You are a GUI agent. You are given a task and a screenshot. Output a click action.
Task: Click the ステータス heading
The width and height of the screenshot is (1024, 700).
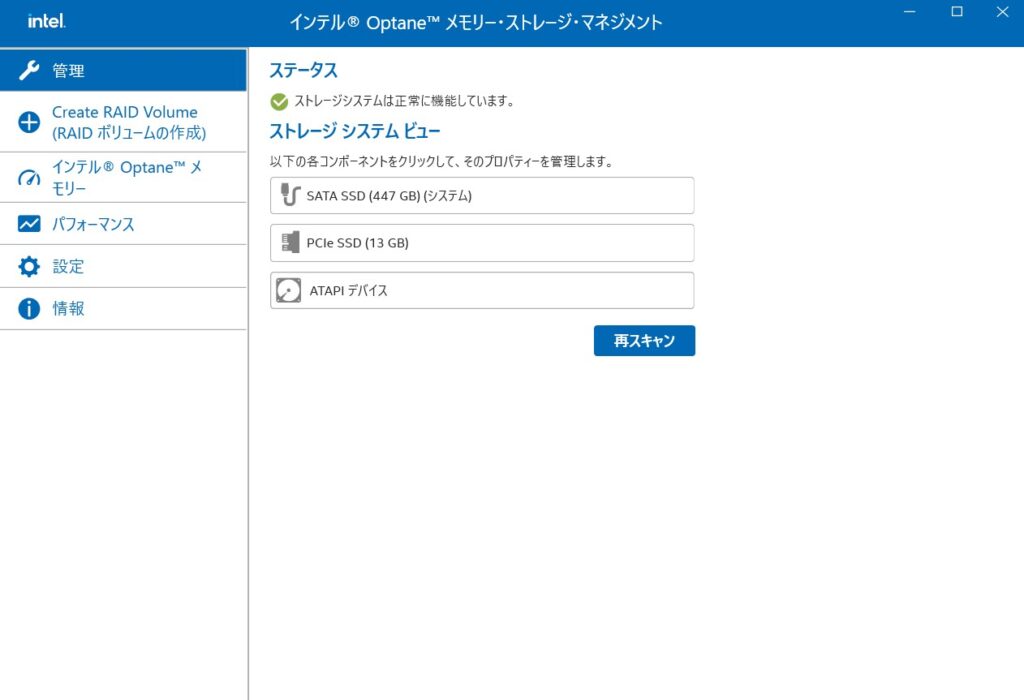click(x=304, y=70)
